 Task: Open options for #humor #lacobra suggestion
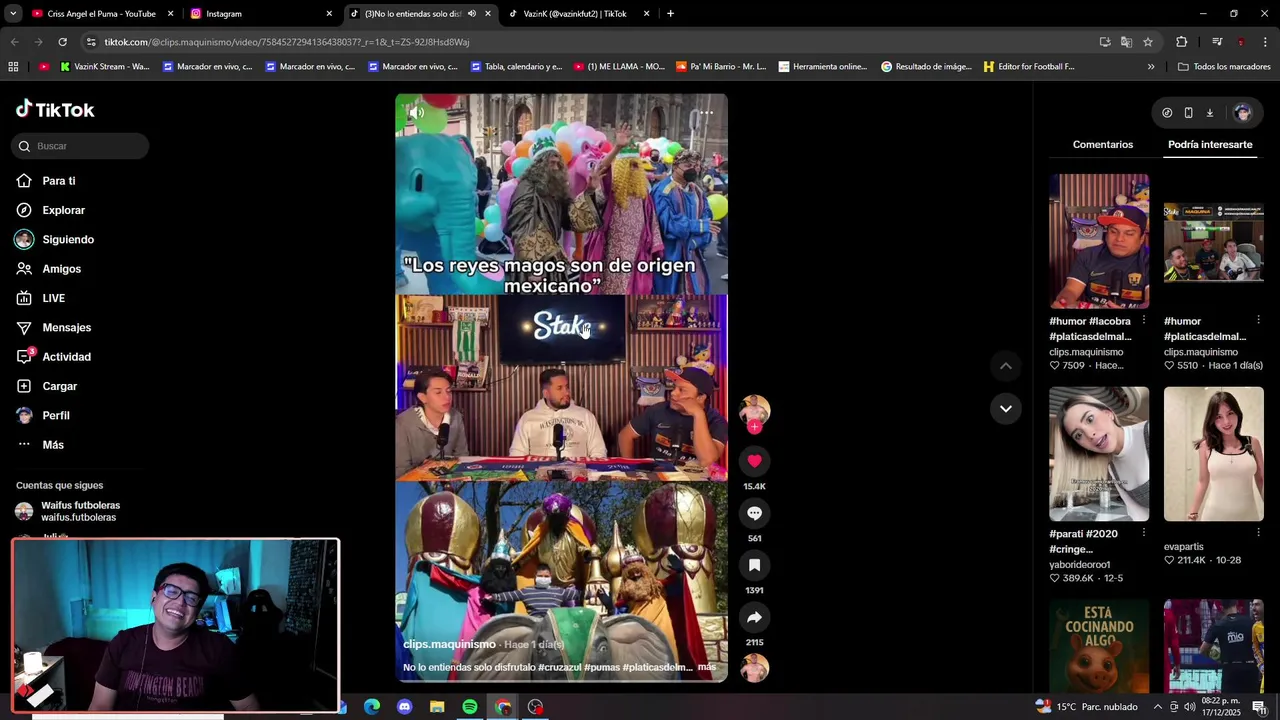coord(1143,320)
